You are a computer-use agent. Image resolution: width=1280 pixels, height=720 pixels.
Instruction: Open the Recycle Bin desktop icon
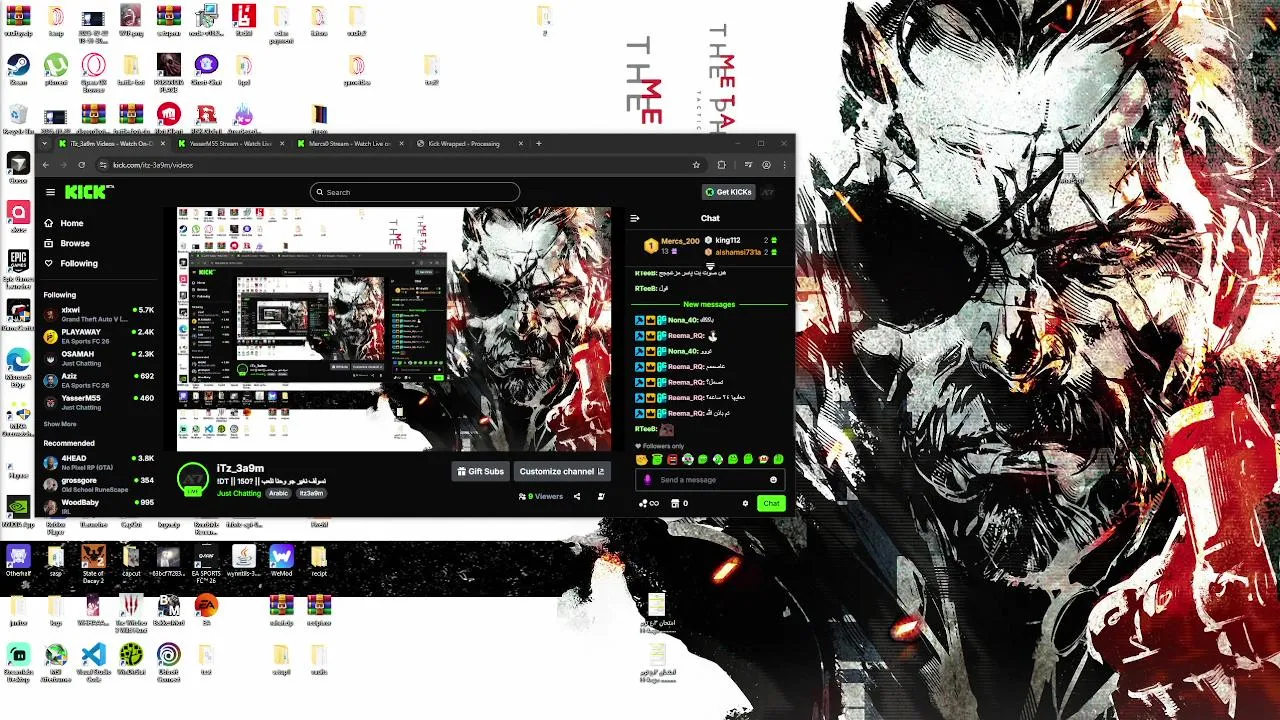(18, 120)
